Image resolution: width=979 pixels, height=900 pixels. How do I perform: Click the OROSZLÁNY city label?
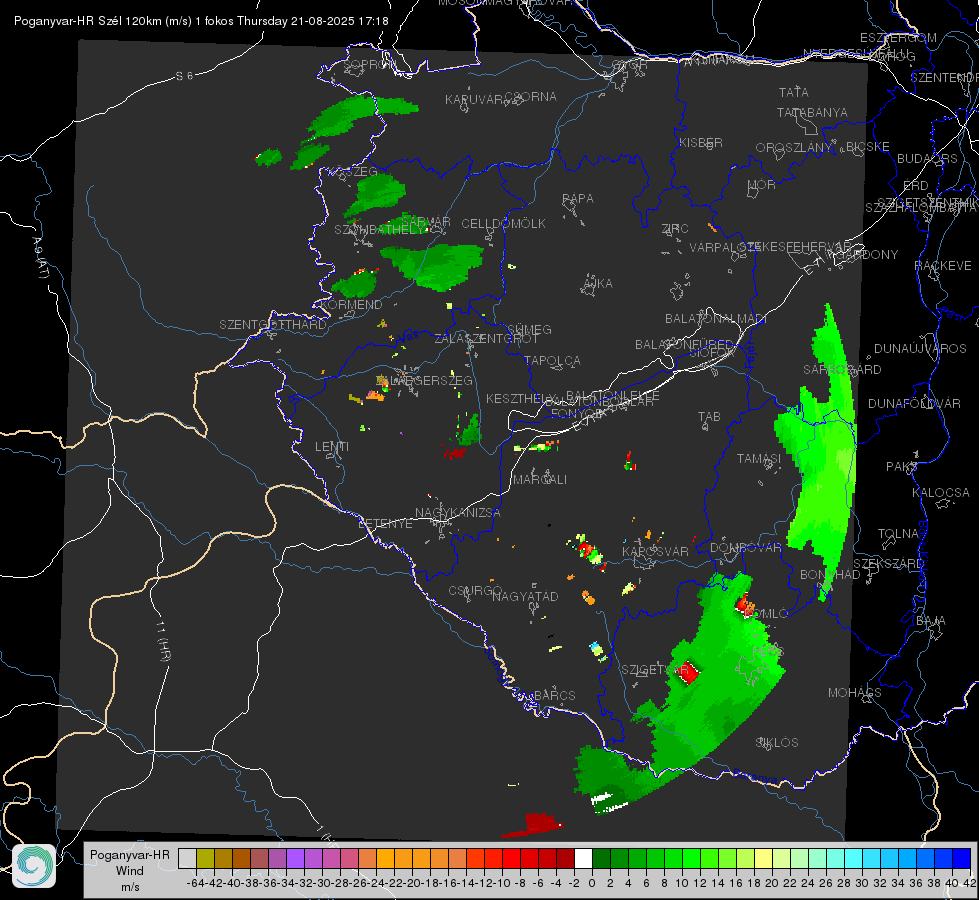click(x=794, y=148)
